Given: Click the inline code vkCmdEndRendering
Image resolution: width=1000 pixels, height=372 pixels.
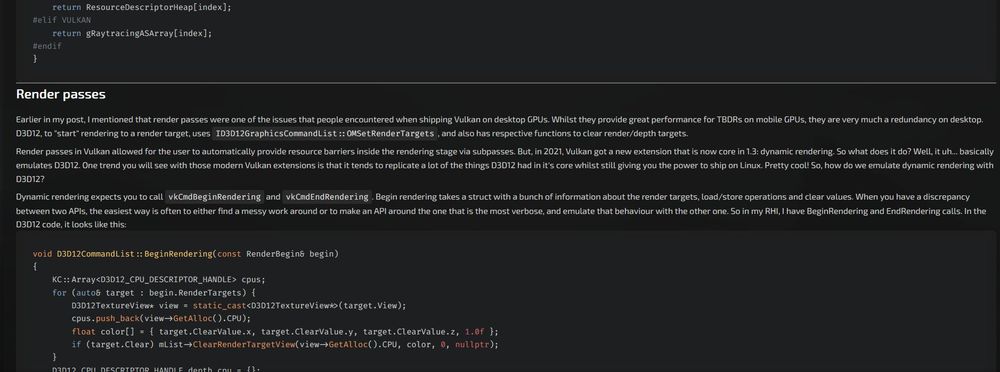Looking at the screenshot, I should [x=327, y=197].
